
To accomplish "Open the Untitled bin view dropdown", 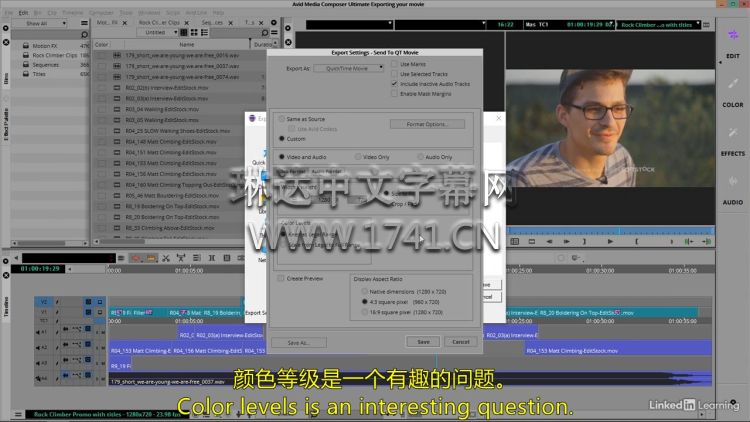I will click(156, 33).
